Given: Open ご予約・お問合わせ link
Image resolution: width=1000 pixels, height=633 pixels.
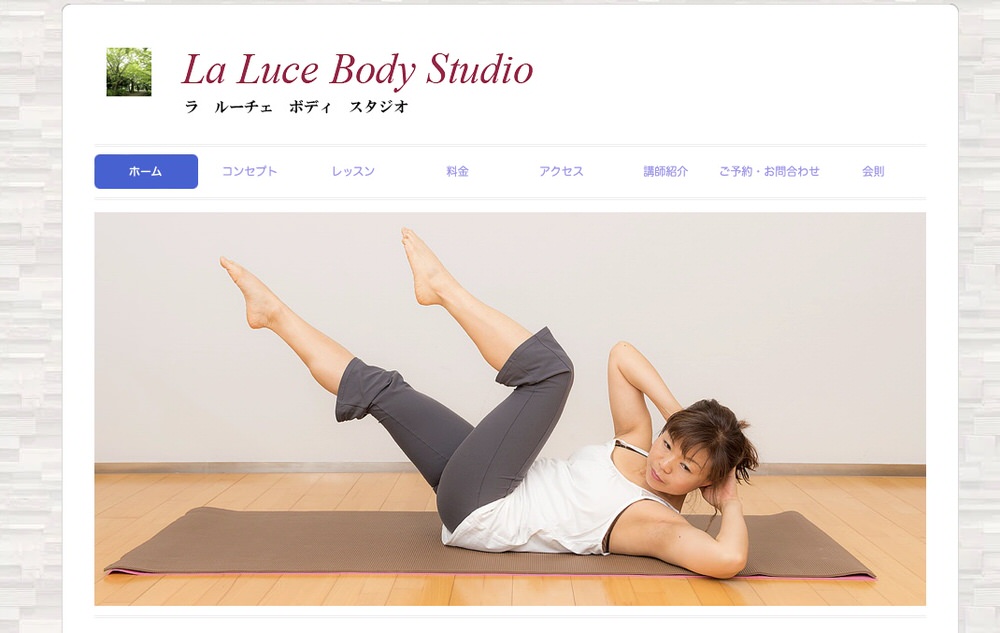Looking at the screenshot, I should [769, 171].
